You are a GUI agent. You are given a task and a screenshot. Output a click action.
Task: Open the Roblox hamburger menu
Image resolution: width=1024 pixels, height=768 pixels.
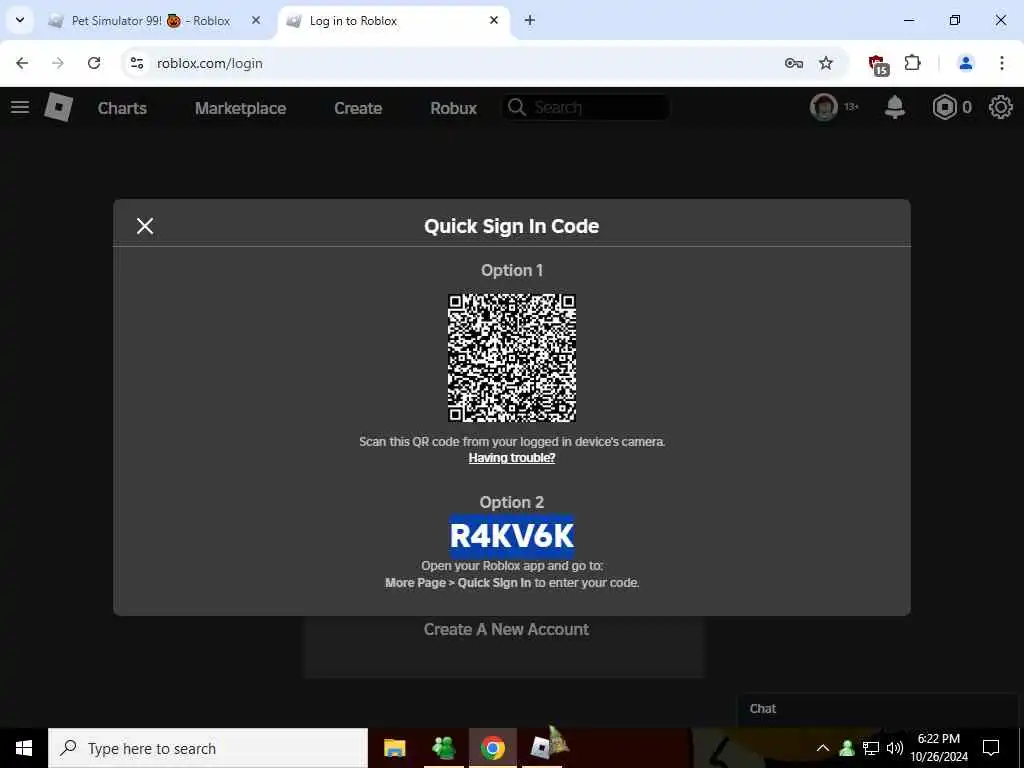click(x=20, y=107)
